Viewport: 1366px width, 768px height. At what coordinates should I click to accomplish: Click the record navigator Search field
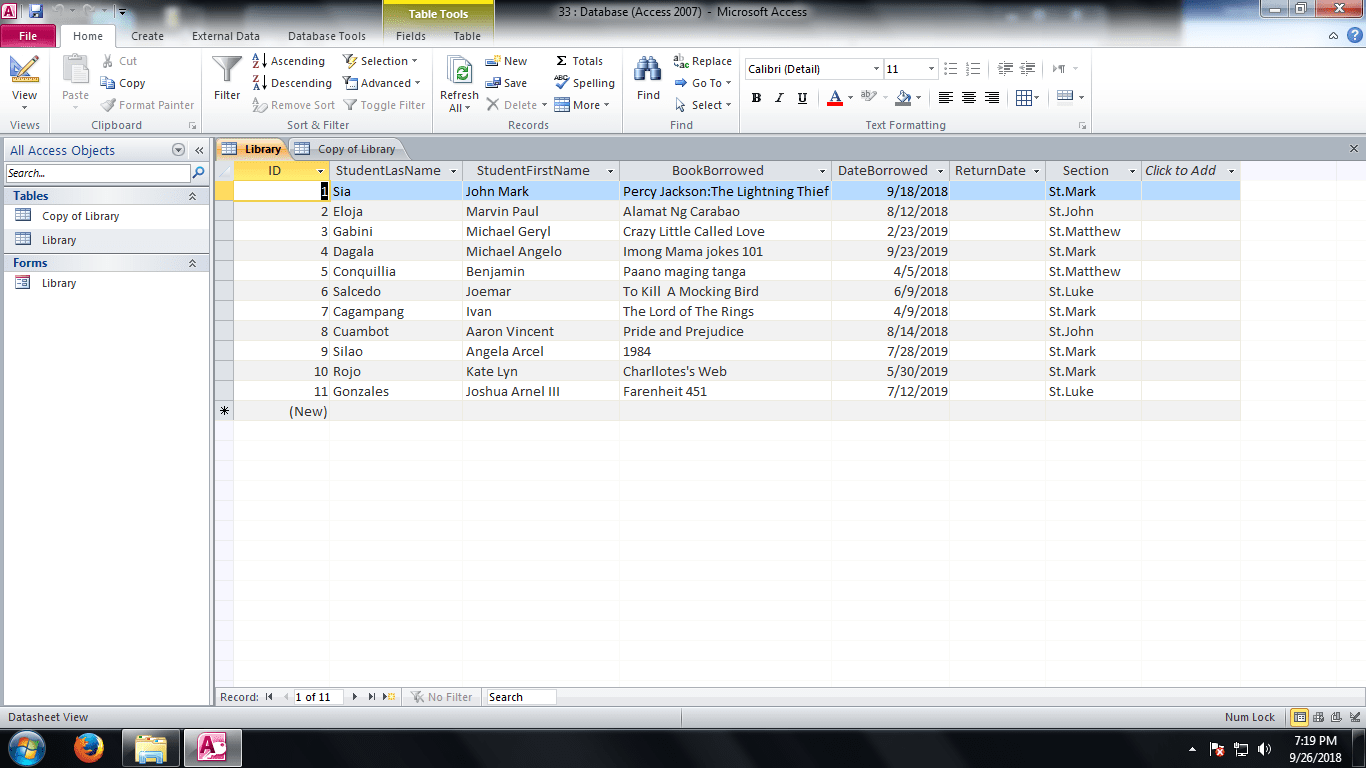coord(520,697)
